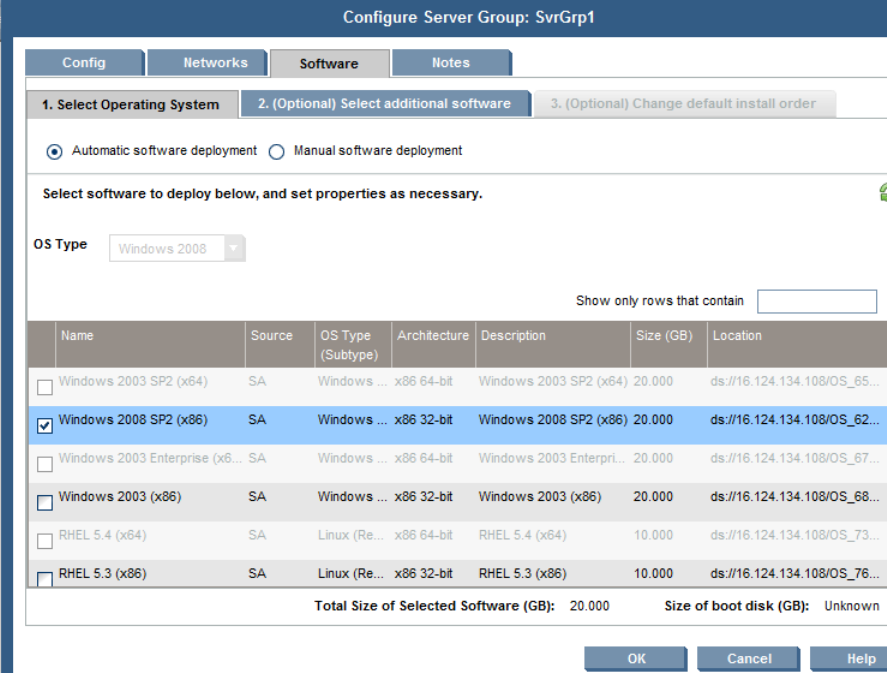Click the Cancel button
This screenshot has width=887, height=673.
tap(749, 659)
